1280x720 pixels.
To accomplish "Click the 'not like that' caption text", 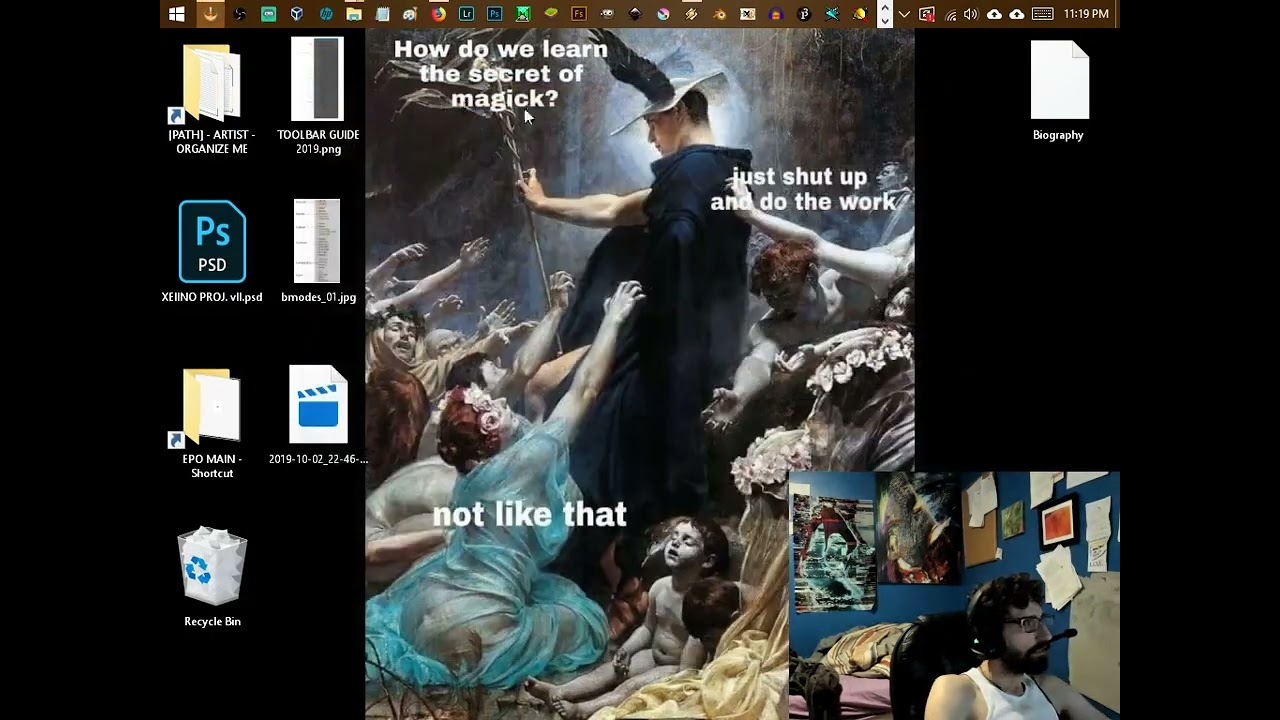I will [x=530, y=515].
